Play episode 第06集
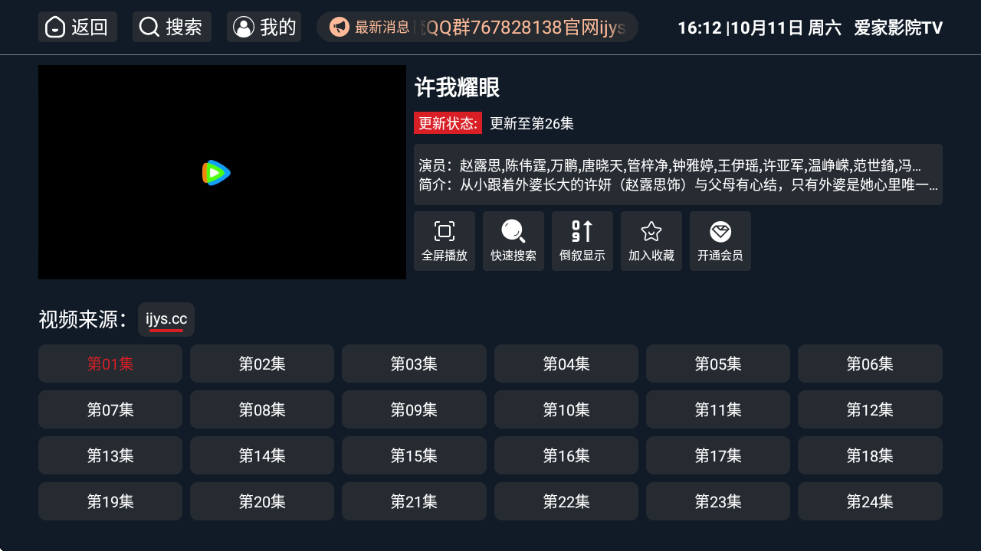Viewport: 981px width, 551px height. 870,364
